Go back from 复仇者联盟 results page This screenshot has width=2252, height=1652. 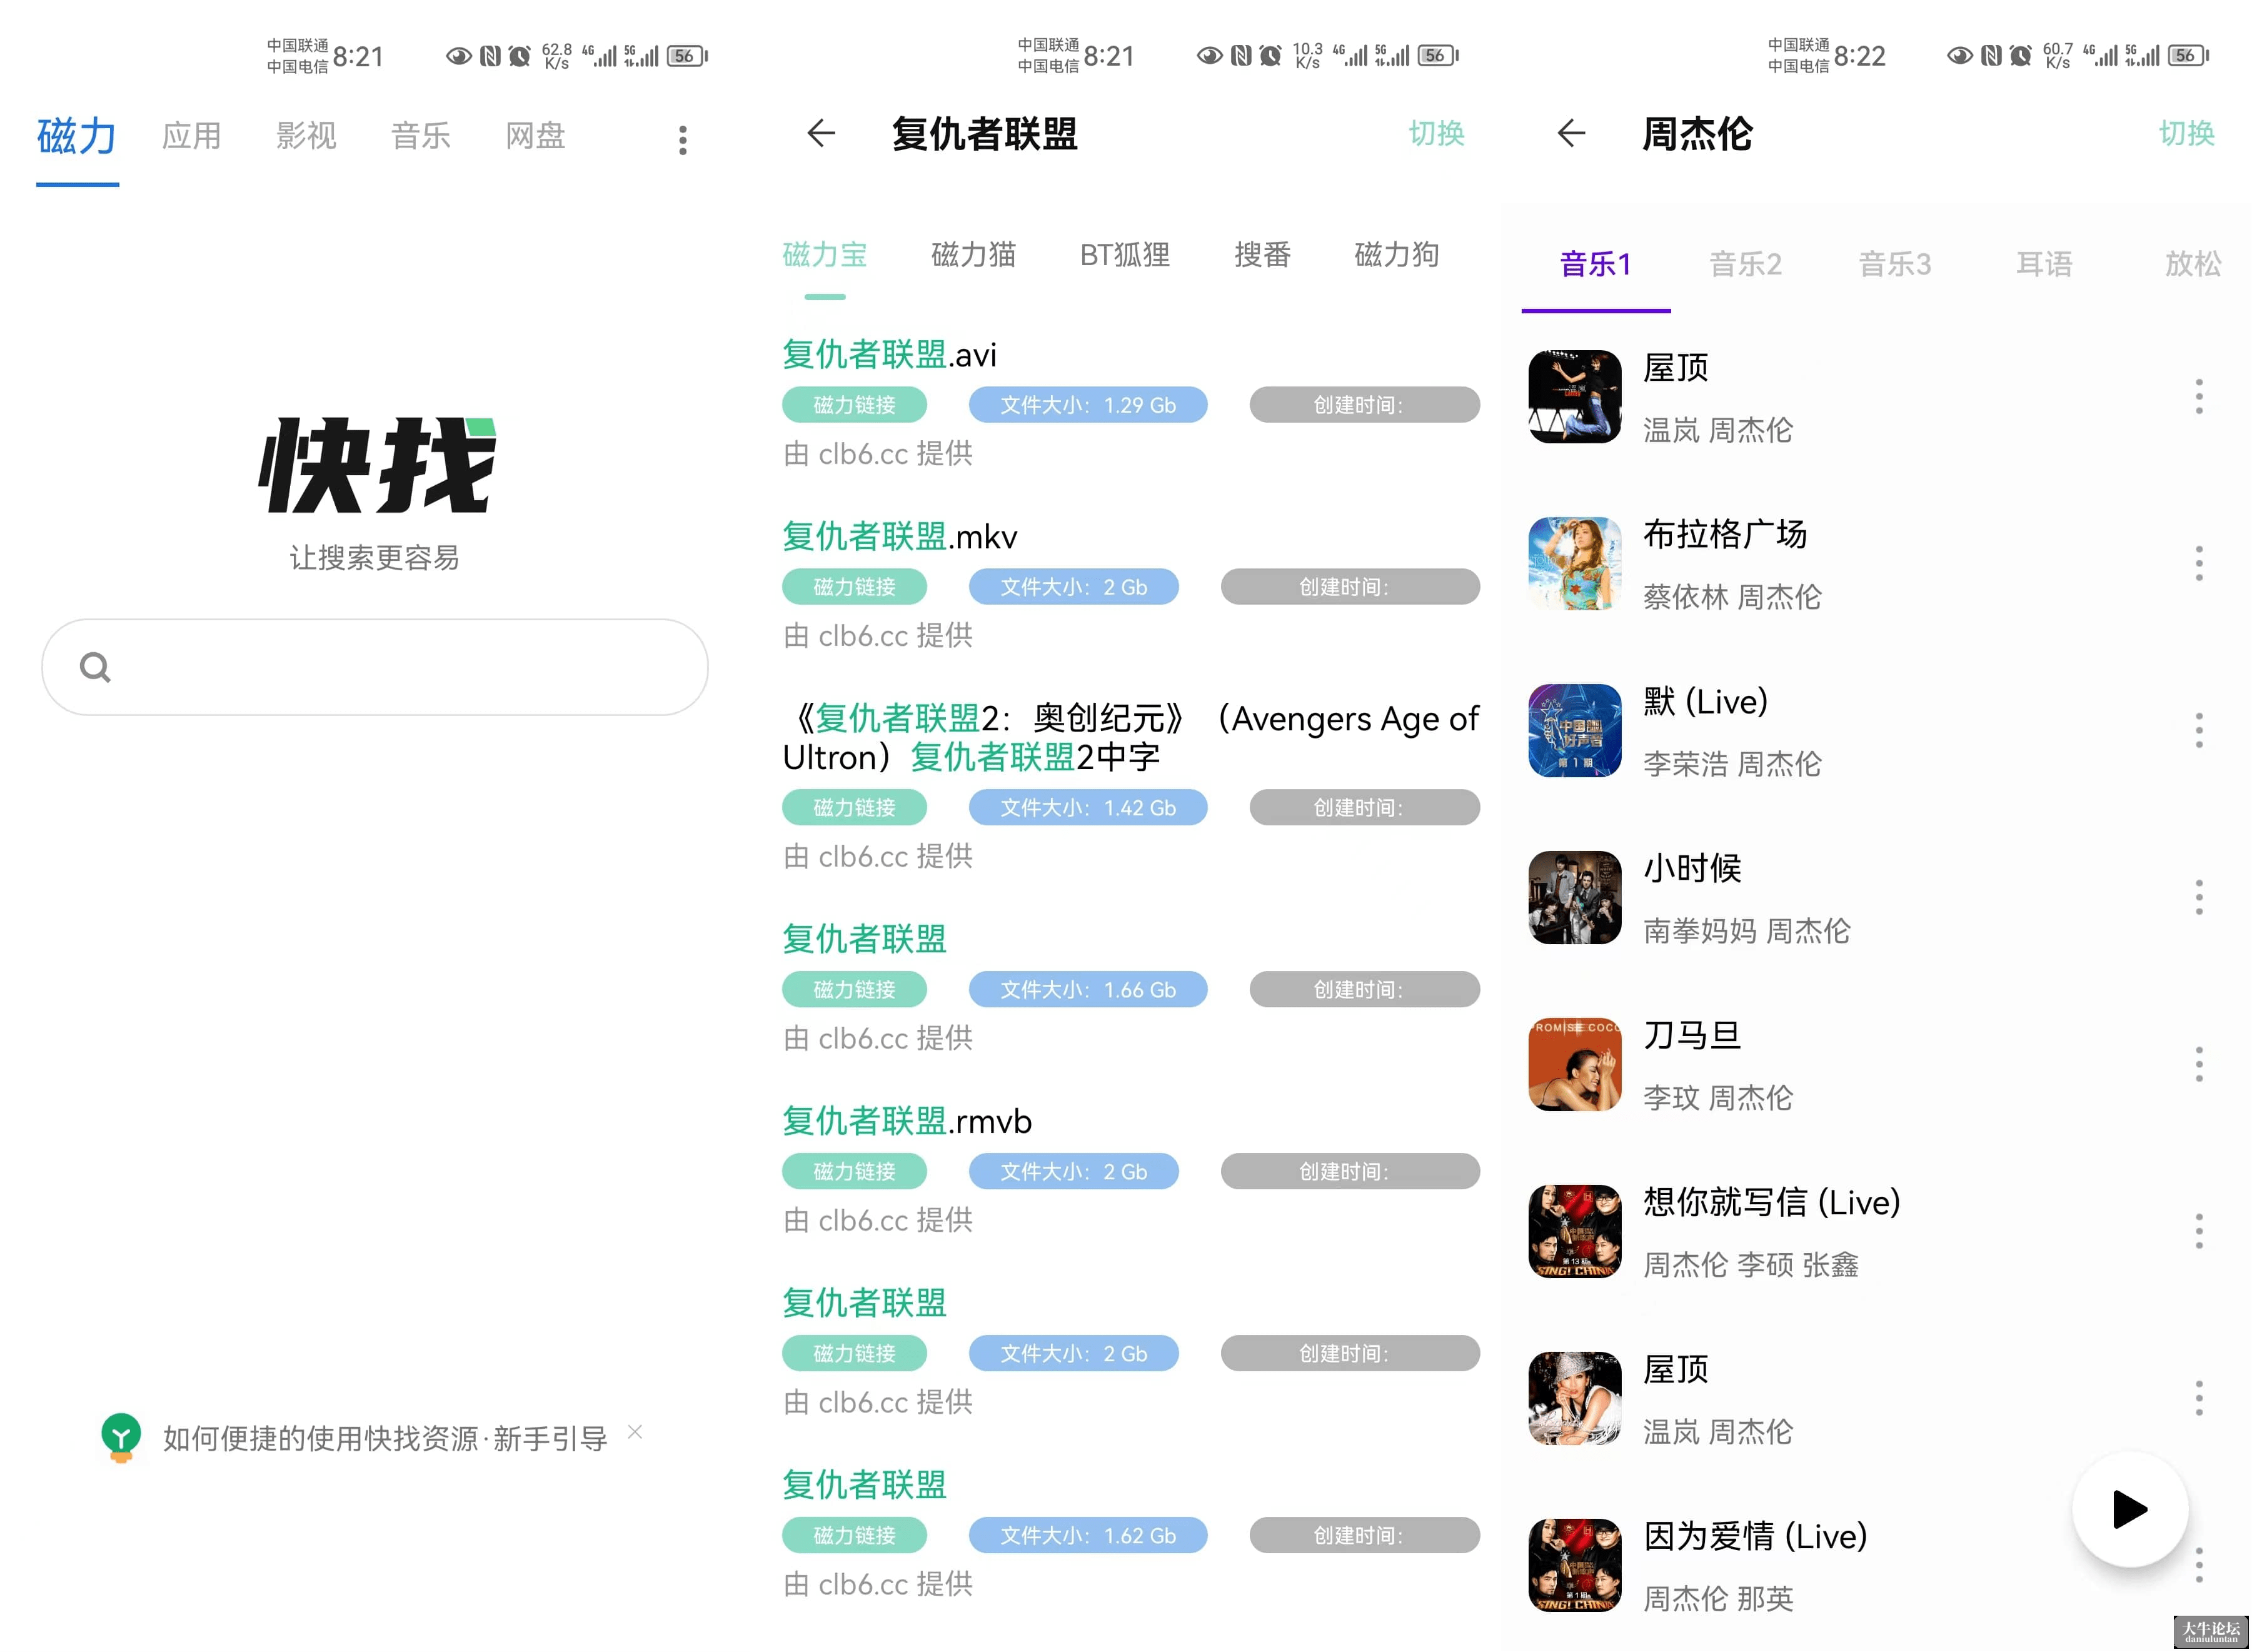pyautogui.click(x=821, y=133)
